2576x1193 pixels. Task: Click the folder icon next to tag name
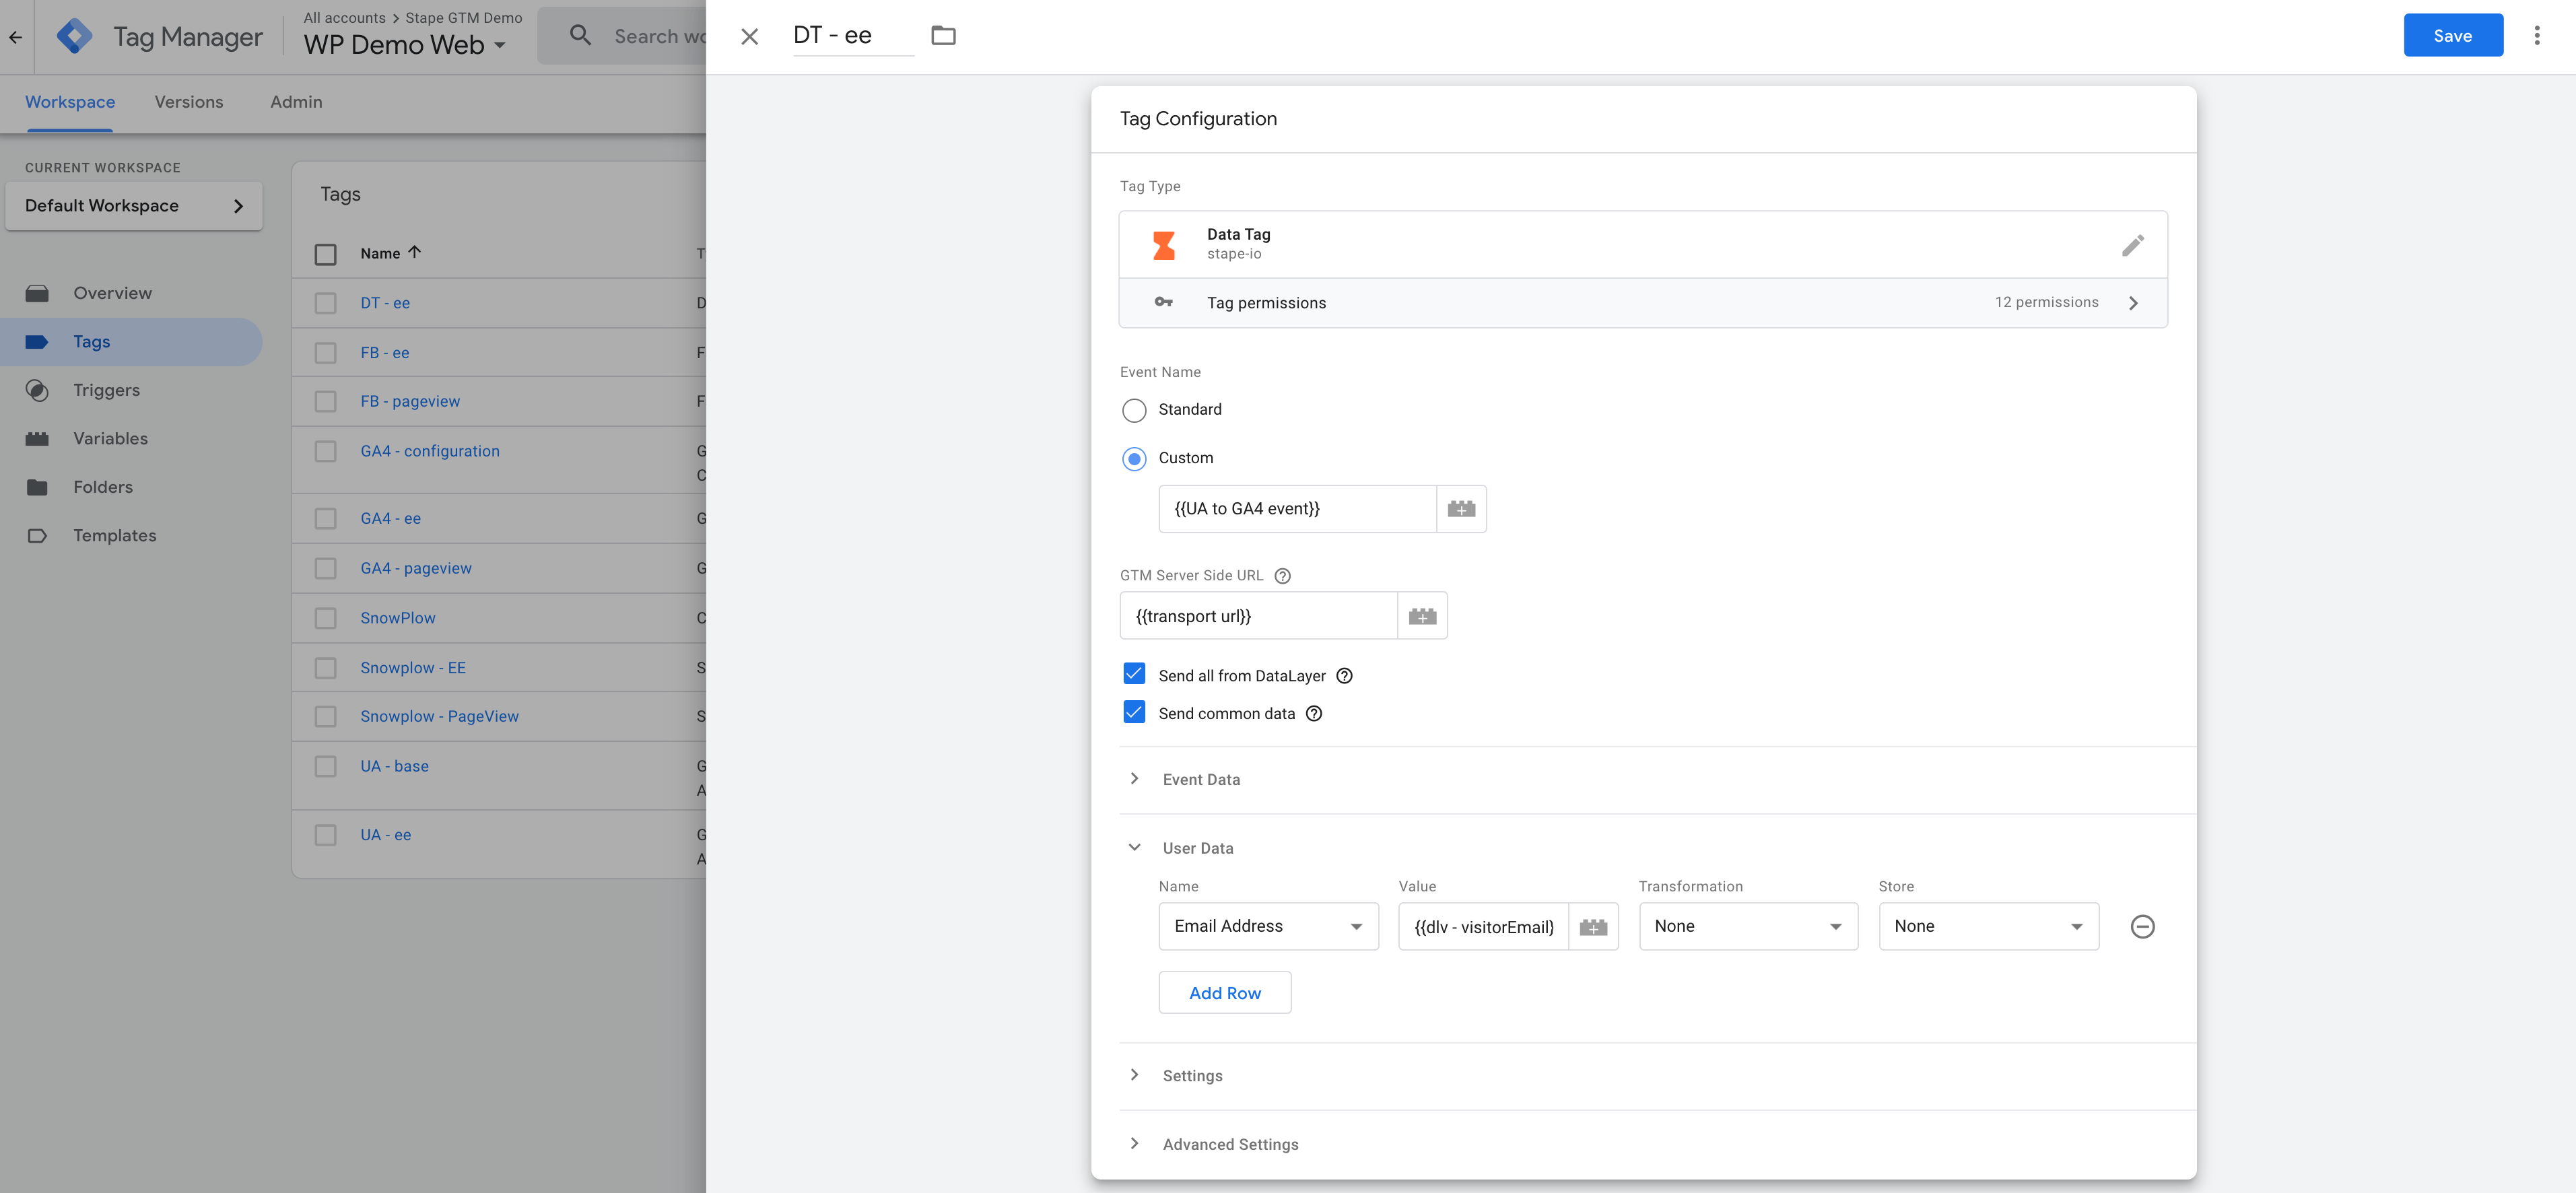coord(943,36)
